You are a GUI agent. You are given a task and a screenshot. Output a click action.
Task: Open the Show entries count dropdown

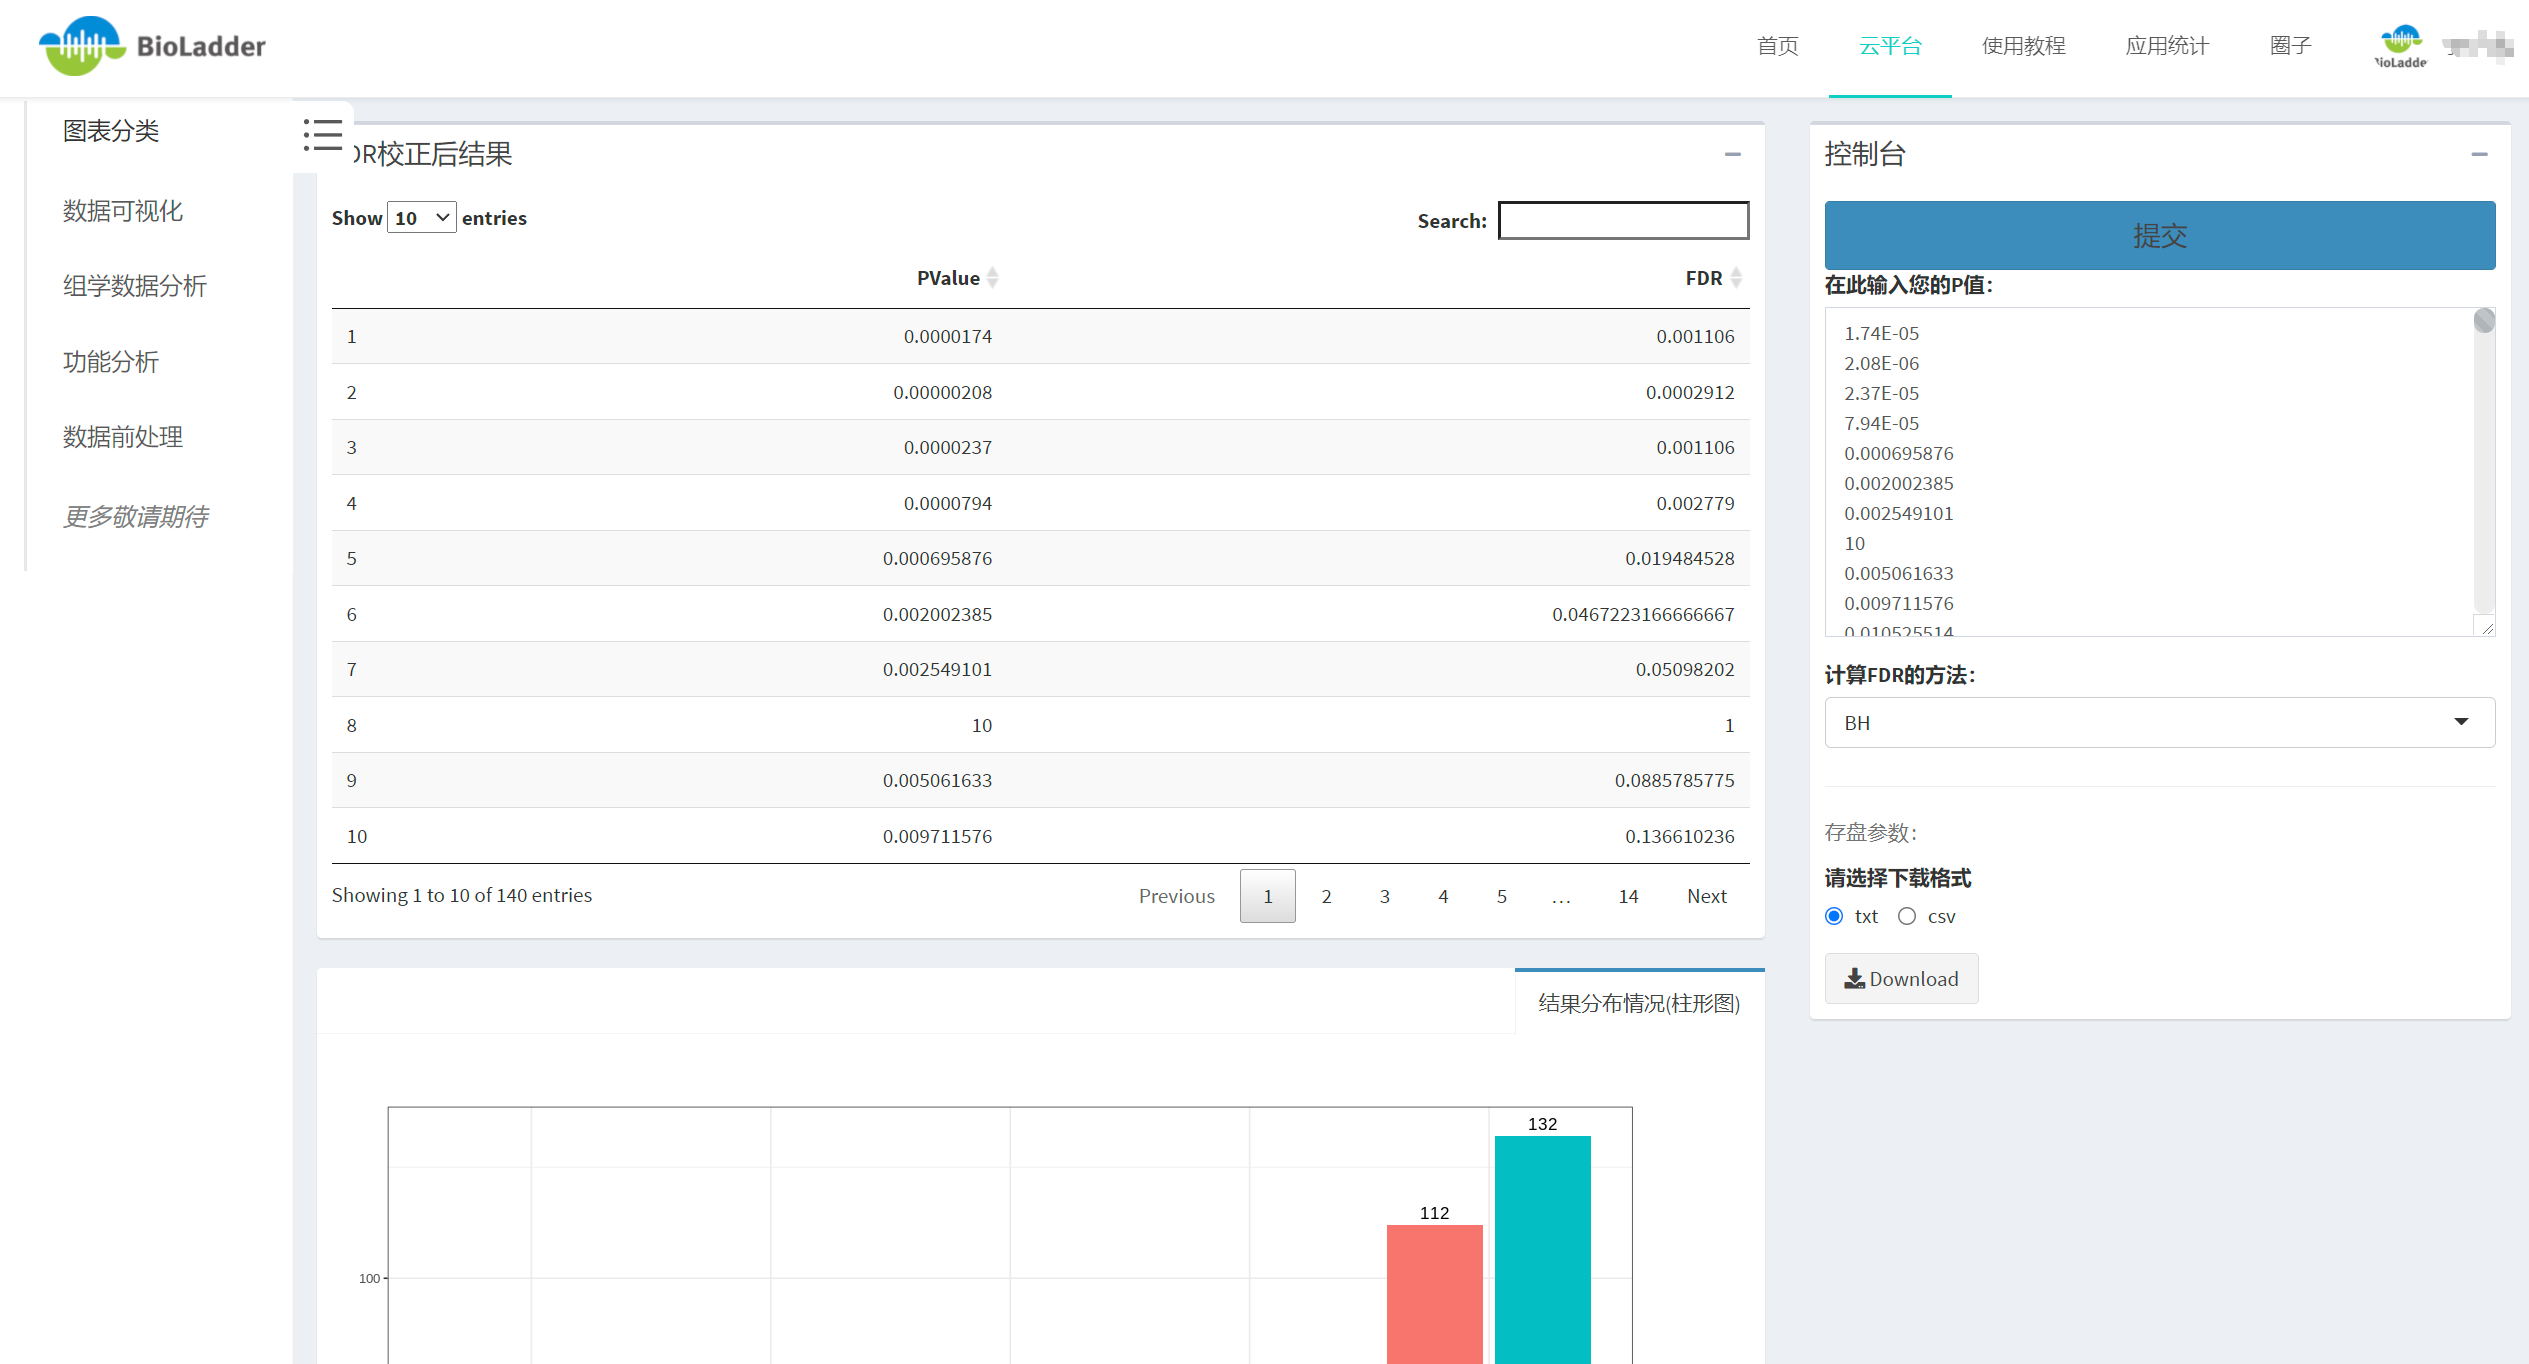pos(422,218)
